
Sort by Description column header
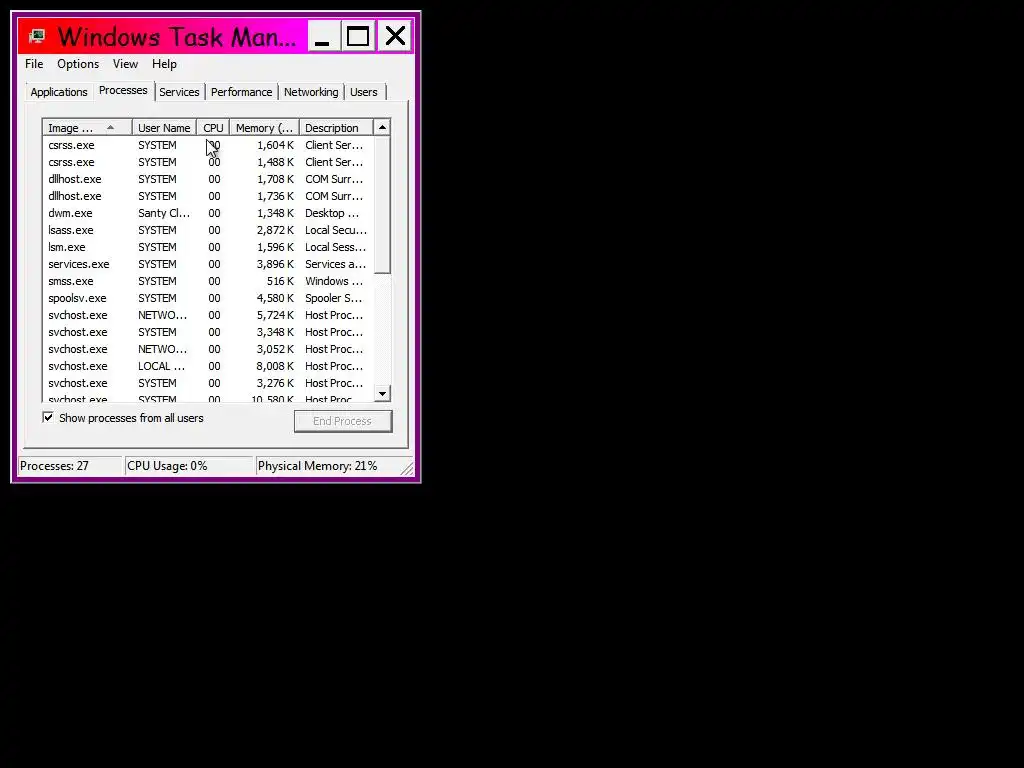click(x=336, y=128)
